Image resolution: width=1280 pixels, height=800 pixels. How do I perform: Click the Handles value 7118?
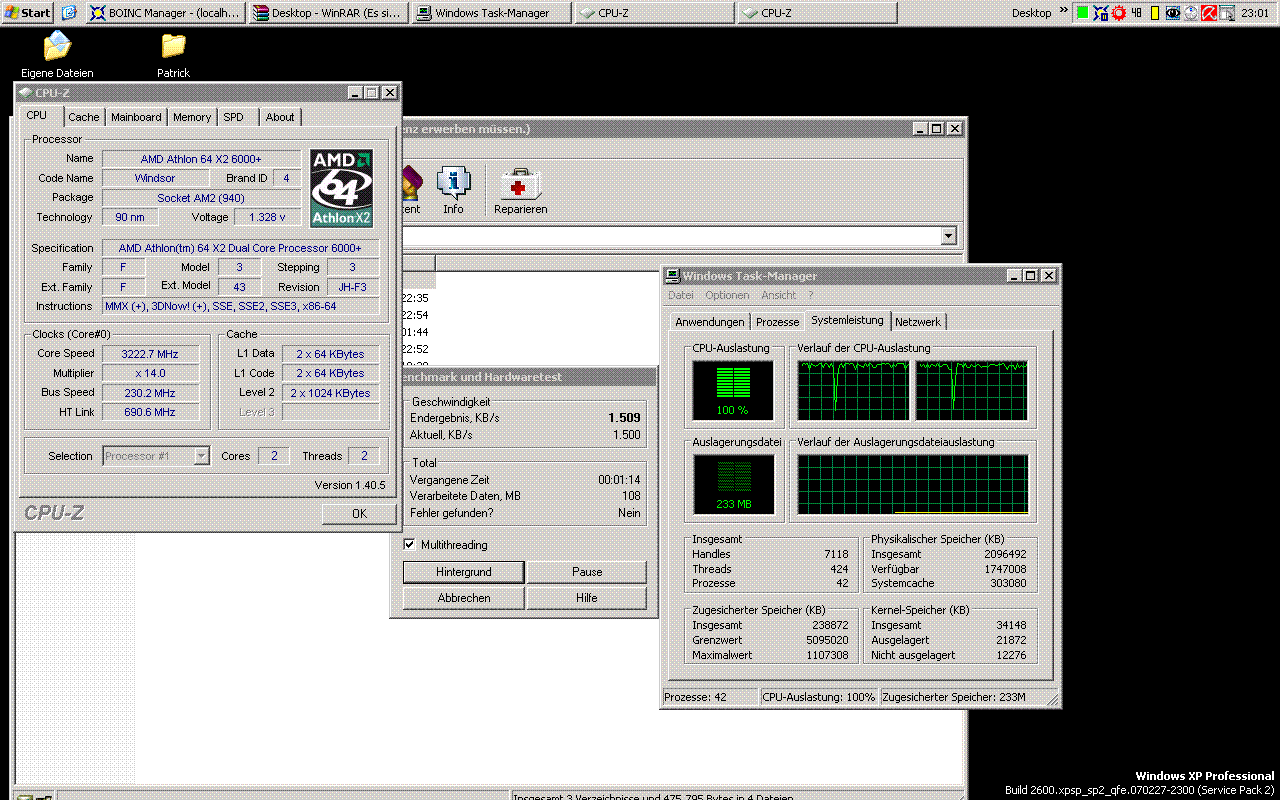[x=836, y=554]
